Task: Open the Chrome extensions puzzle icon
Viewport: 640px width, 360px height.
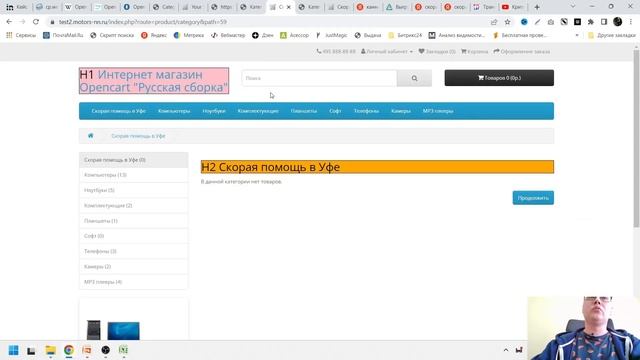Action: tap(591, 22)
